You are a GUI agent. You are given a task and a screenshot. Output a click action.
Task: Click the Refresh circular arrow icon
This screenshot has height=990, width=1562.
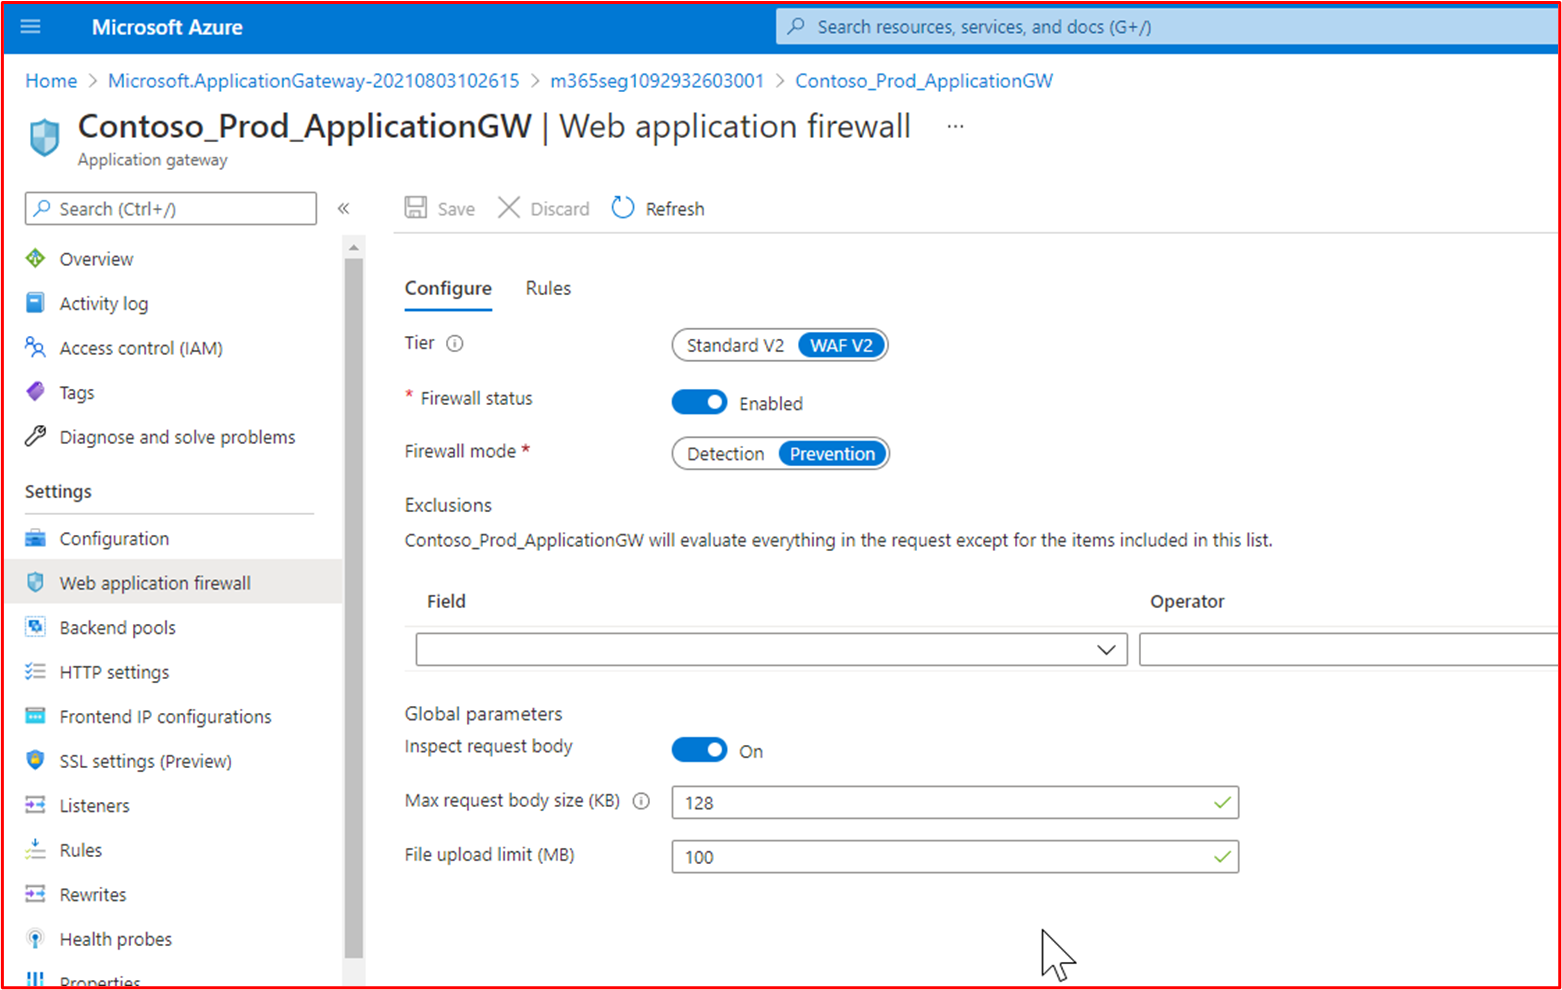pos(623,208)
